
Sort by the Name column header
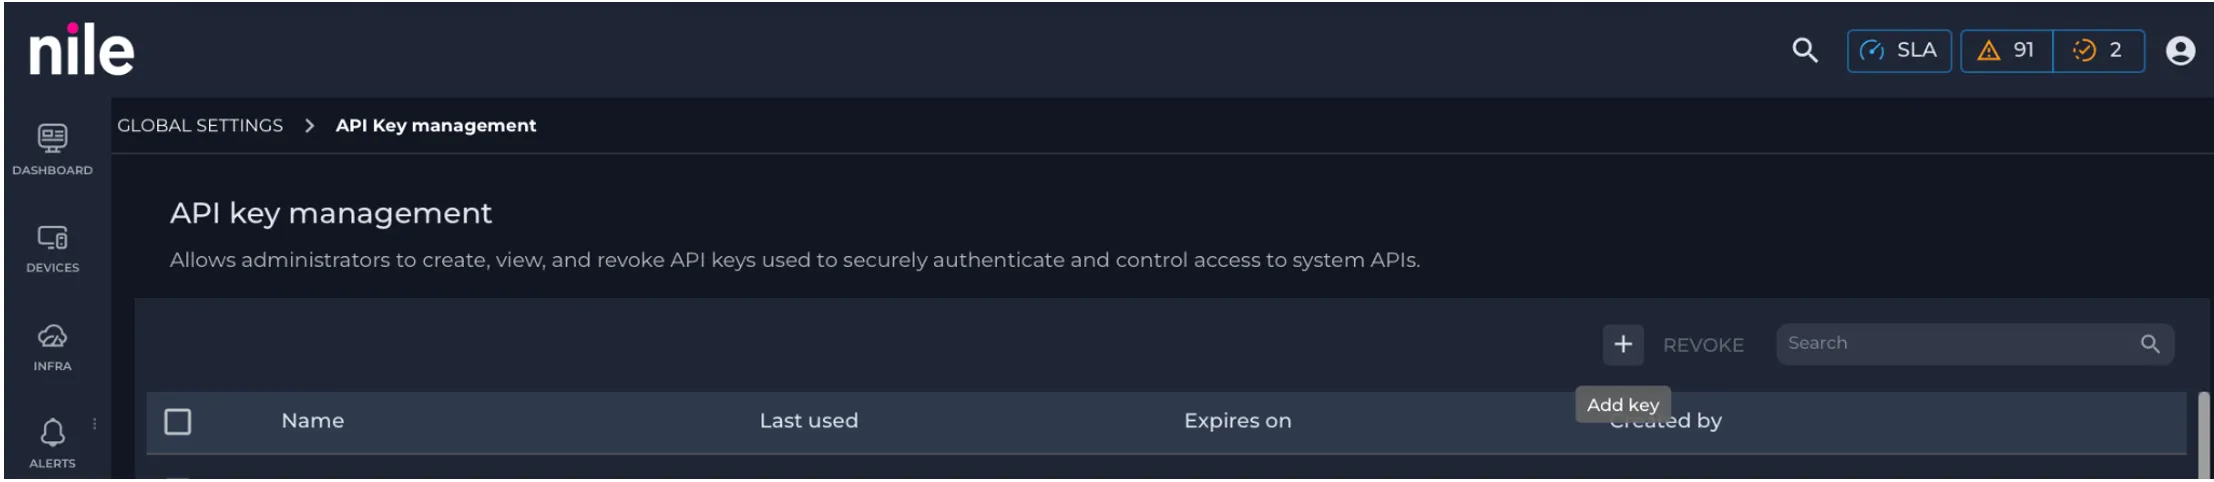click(312, 421)
